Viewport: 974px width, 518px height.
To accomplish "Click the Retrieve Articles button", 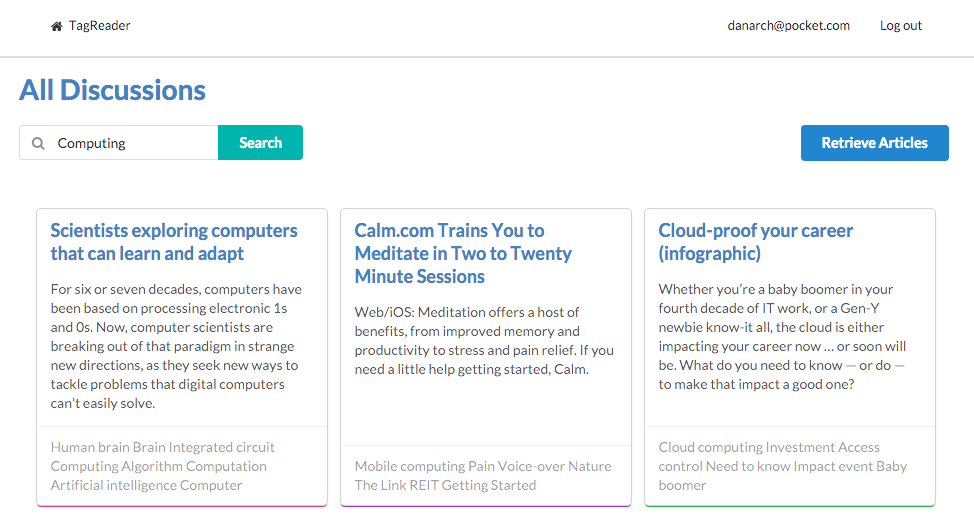I will (875, 143).
